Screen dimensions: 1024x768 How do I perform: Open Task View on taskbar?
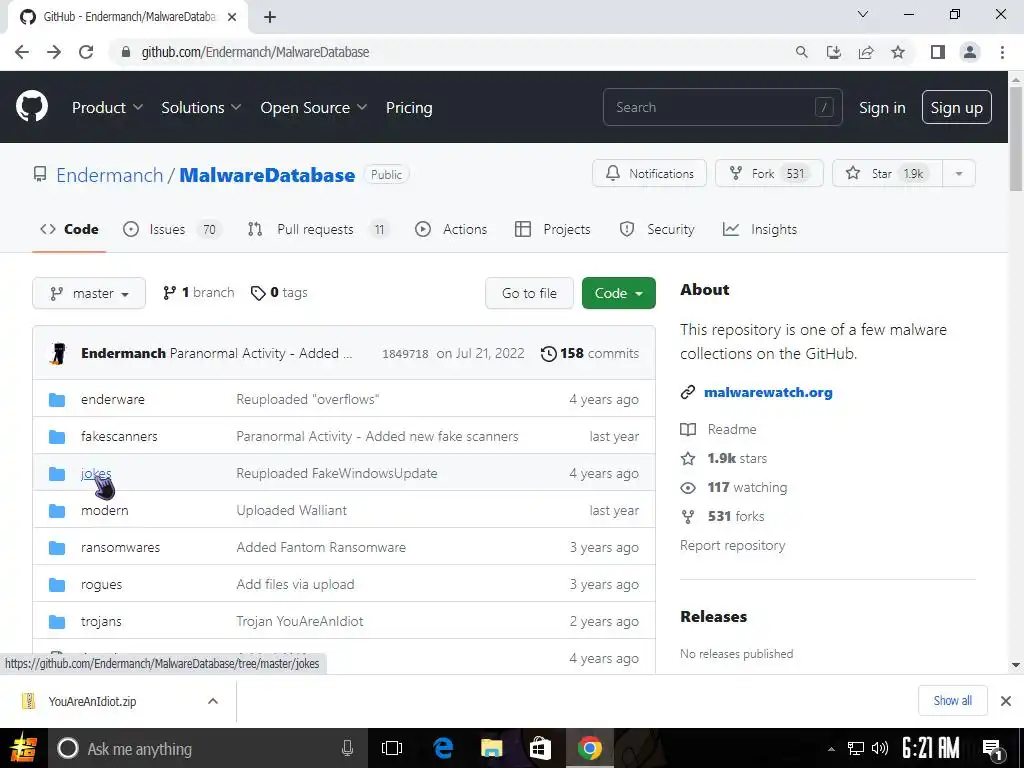(x=392, y=748)
